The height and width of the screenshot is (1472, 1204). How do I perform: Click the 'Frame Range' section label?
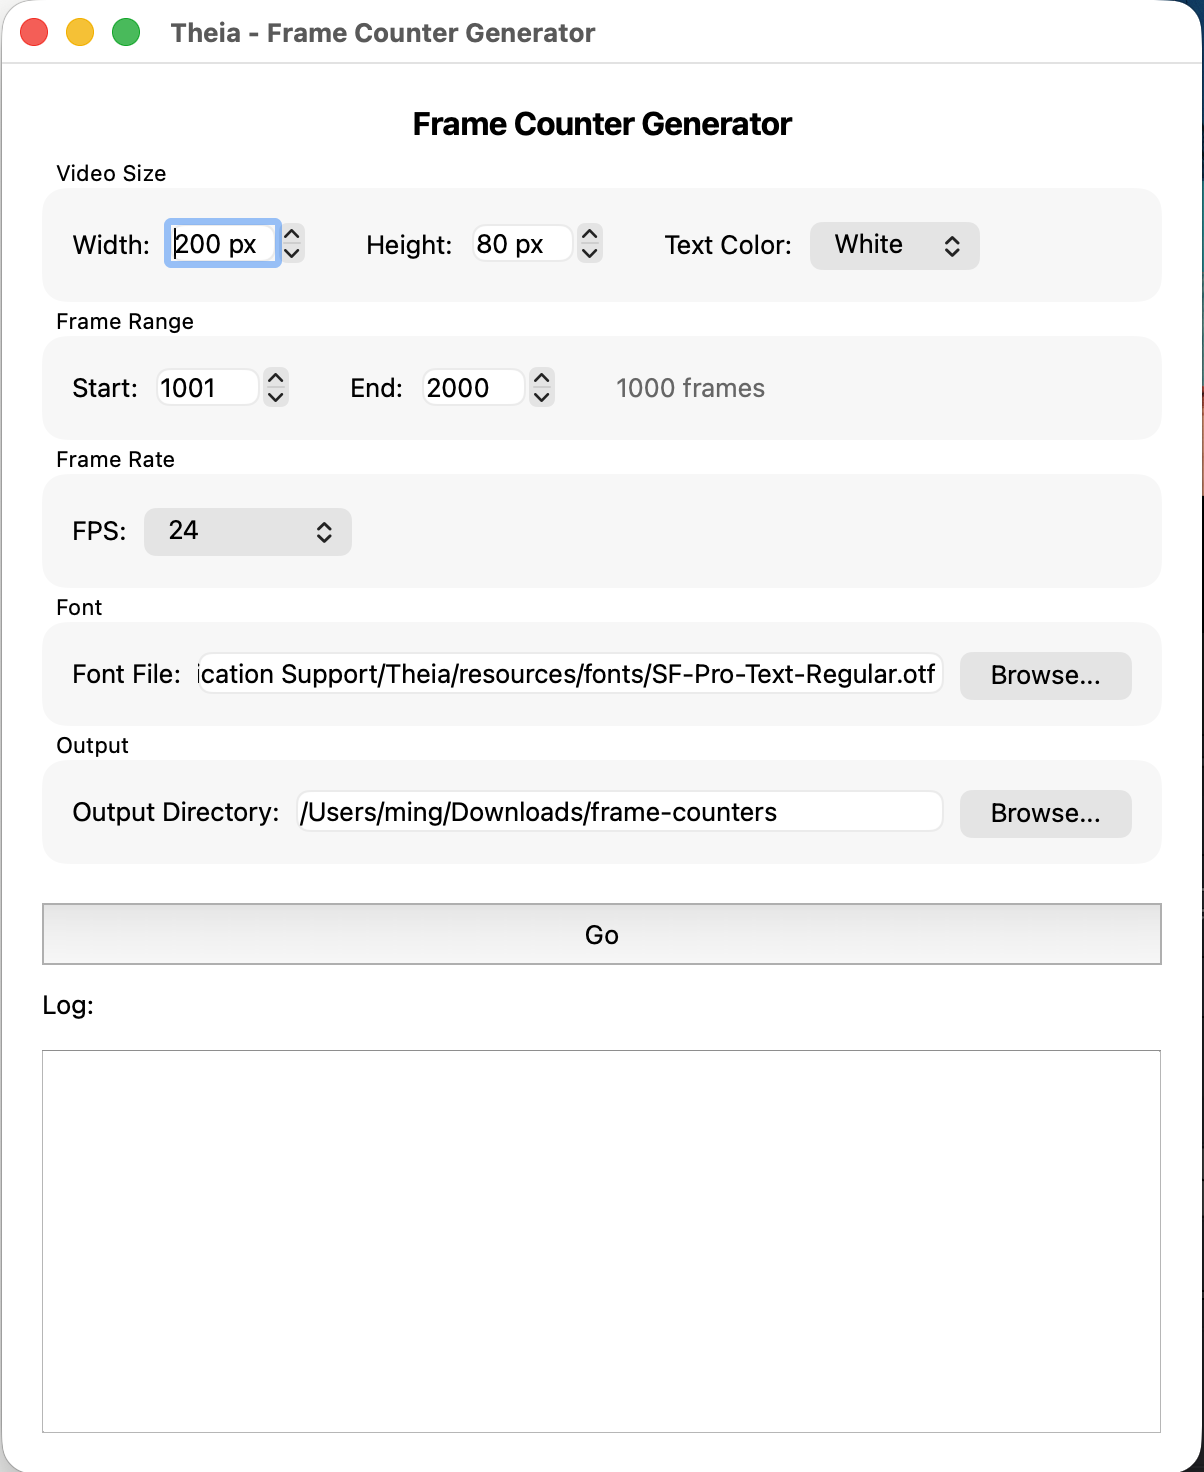125,321
